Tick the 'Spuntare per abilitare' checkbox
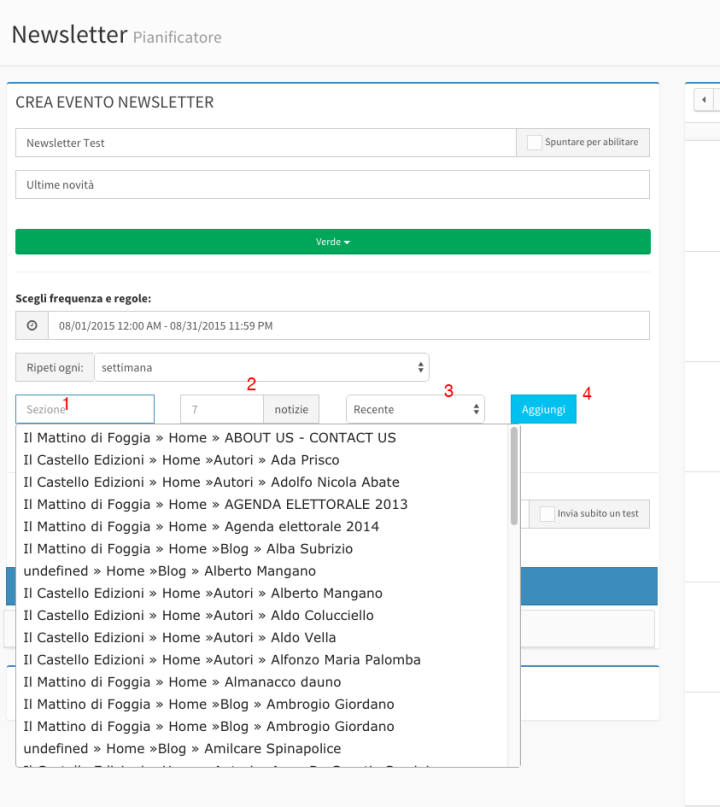Image resolution: width=720 pixels, height=807 pixels. (534, 143)
